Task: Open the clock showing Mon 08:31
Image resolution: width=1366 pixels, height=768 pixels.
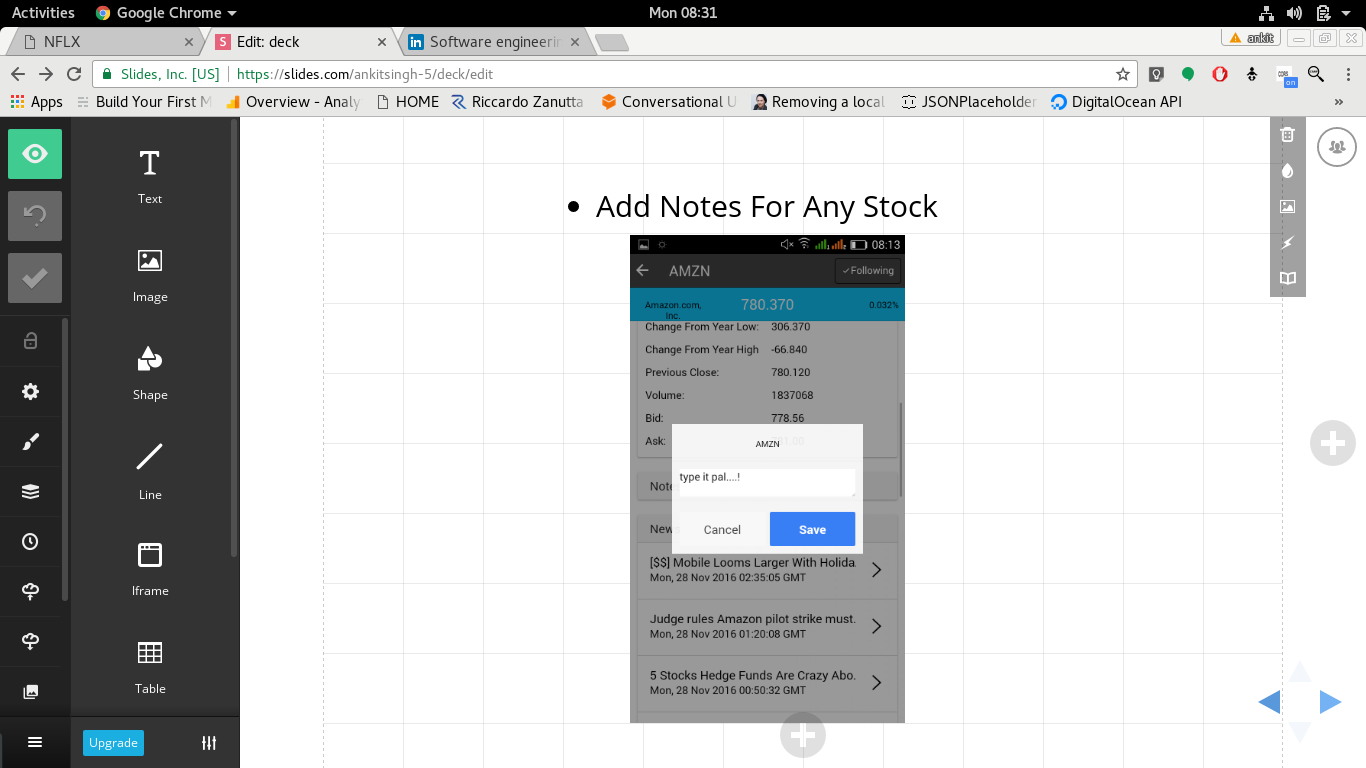Action: click(683, 13)
